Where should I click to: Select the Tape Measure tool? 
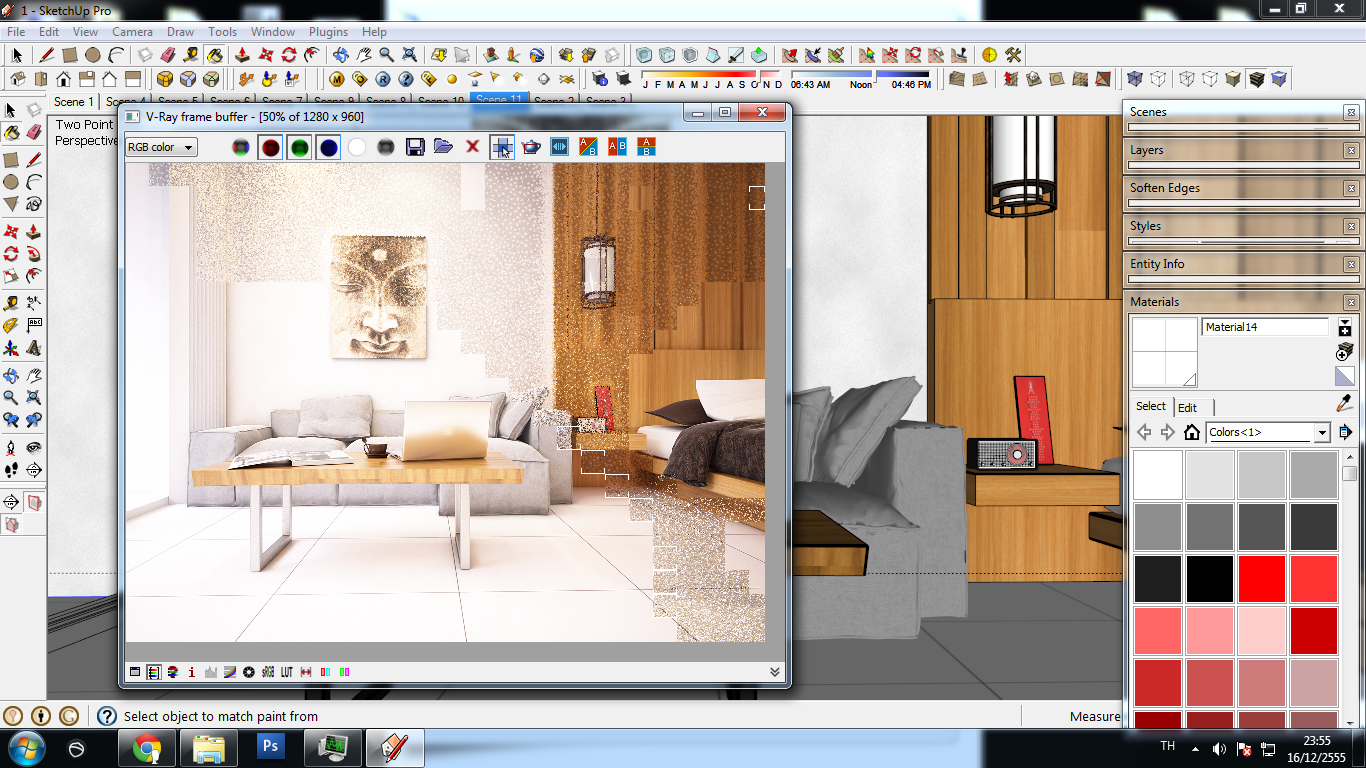click(190, 55)
